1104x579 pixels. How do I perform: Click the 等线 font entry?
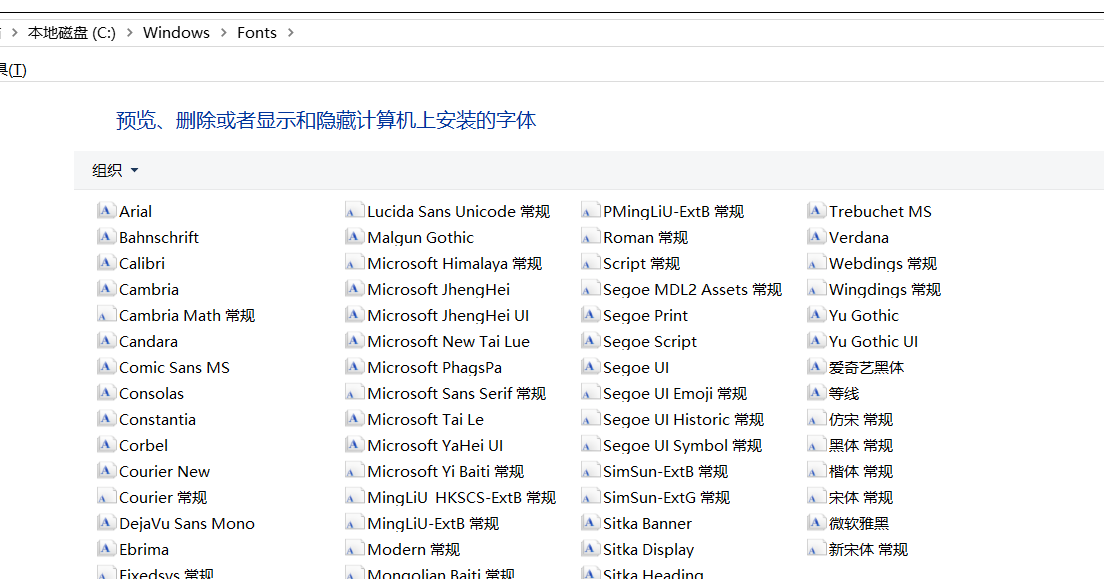click(843, 394)
